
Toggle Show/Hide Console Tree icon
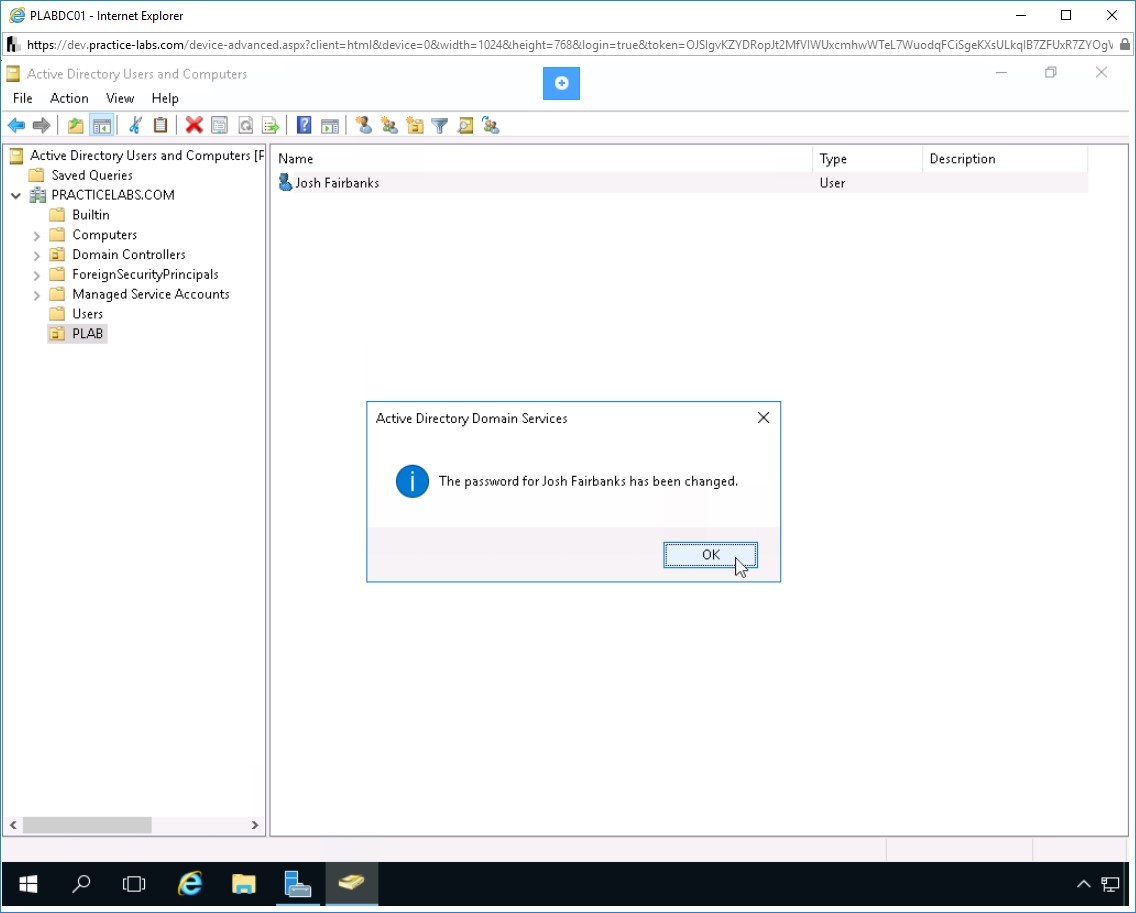tap(101, 125)
